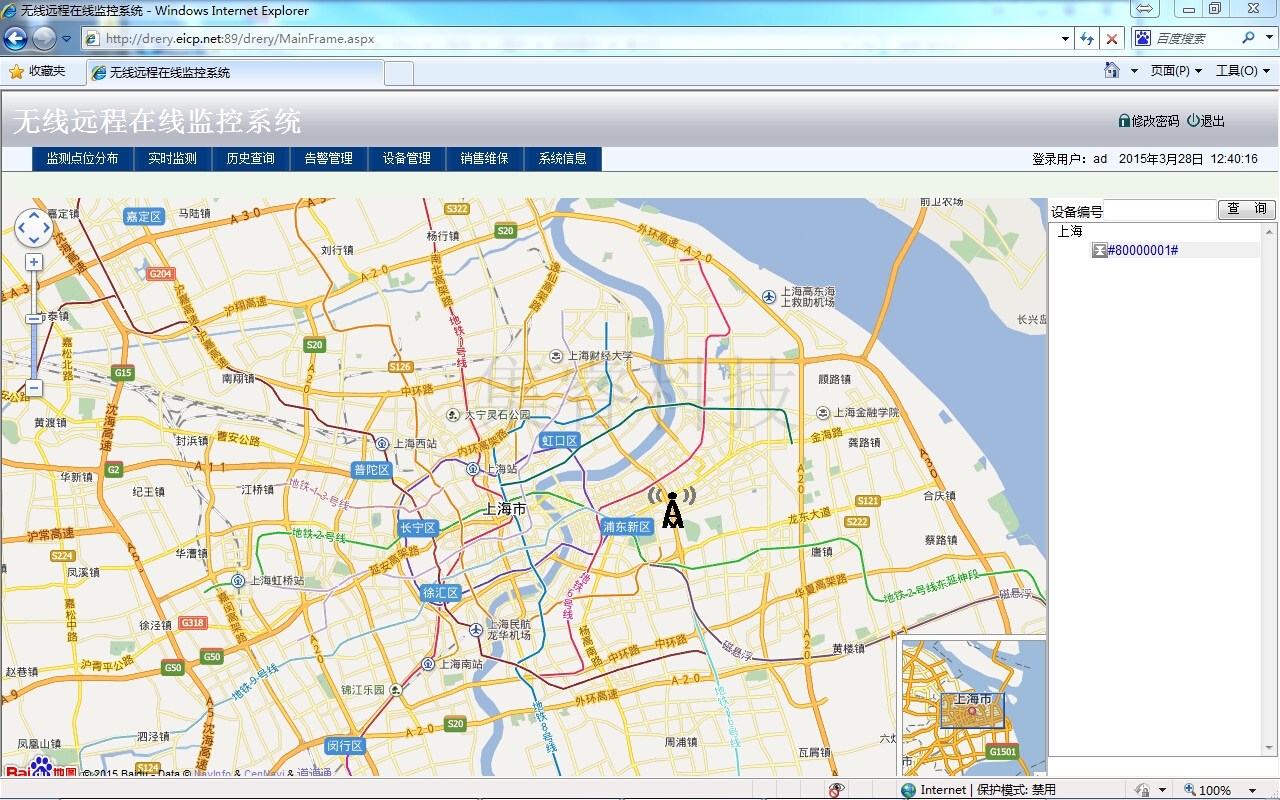Pan the map left with arrow
The height and width of the screenshot is (800, 1280).
[x=22, y=227]
